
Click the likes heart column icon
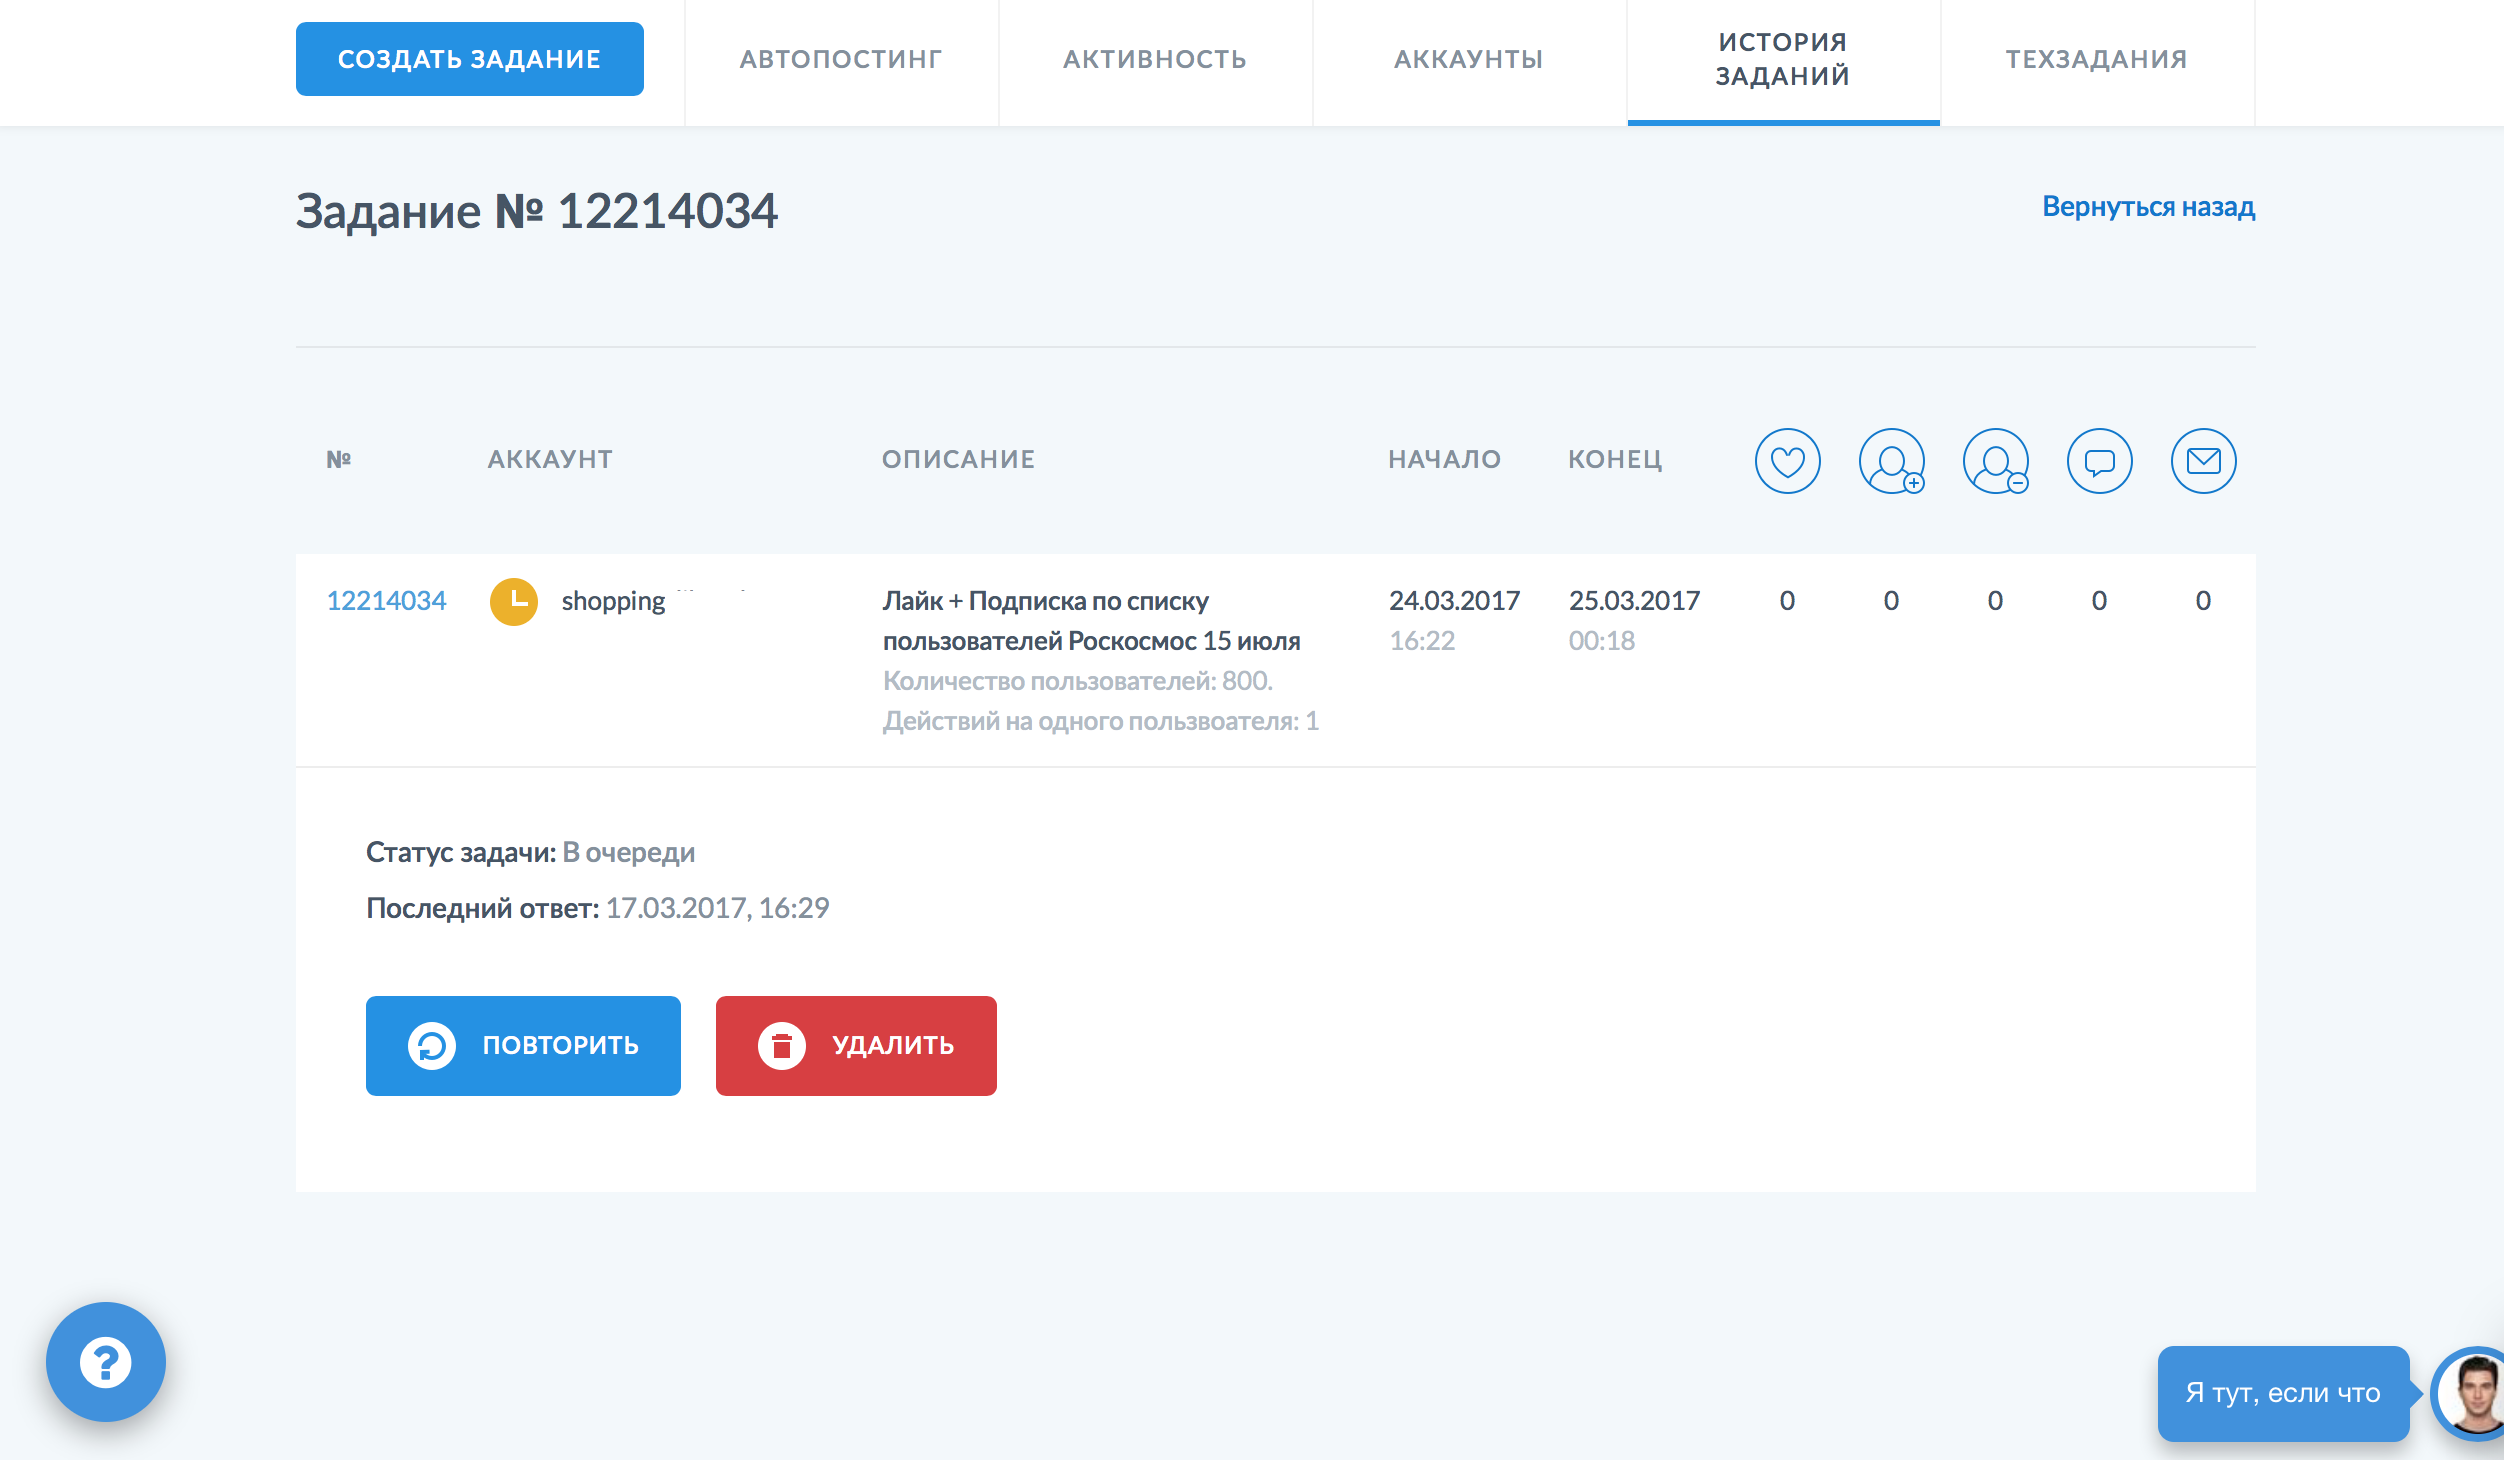point(1787,461)
